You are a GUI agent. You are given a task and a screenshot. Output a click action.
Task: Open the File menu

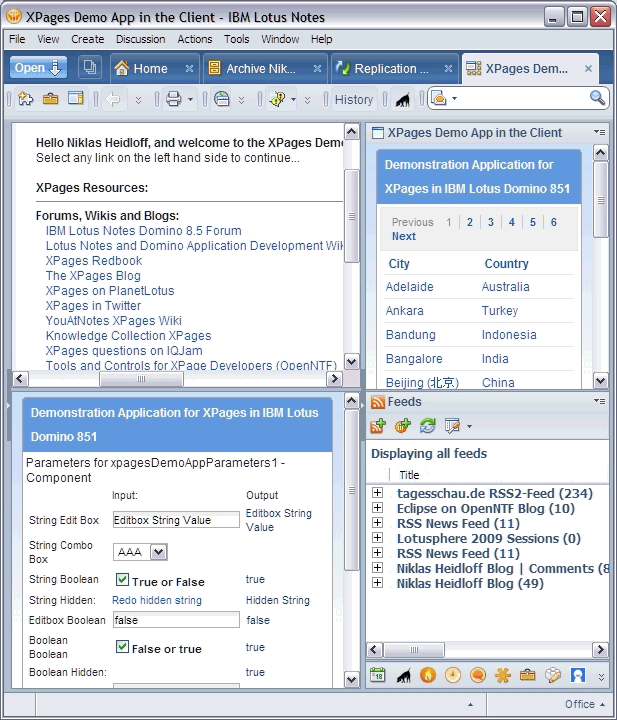click(17, 39)
